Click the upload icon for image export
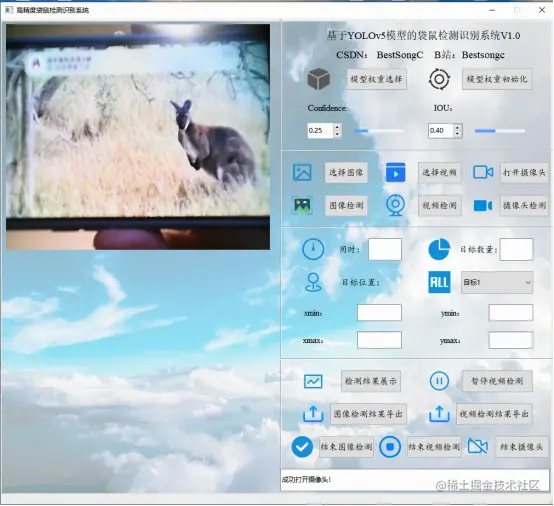 tap(313, 414)
